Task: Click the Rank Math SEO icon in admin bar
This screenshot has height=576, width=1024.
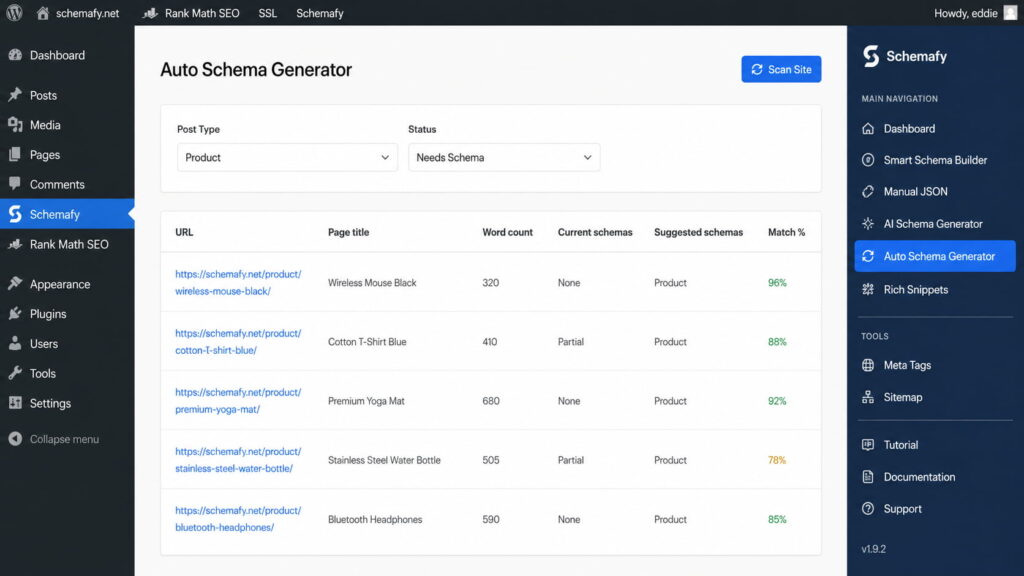Action: pyautogui.click(x=150, y=13)
